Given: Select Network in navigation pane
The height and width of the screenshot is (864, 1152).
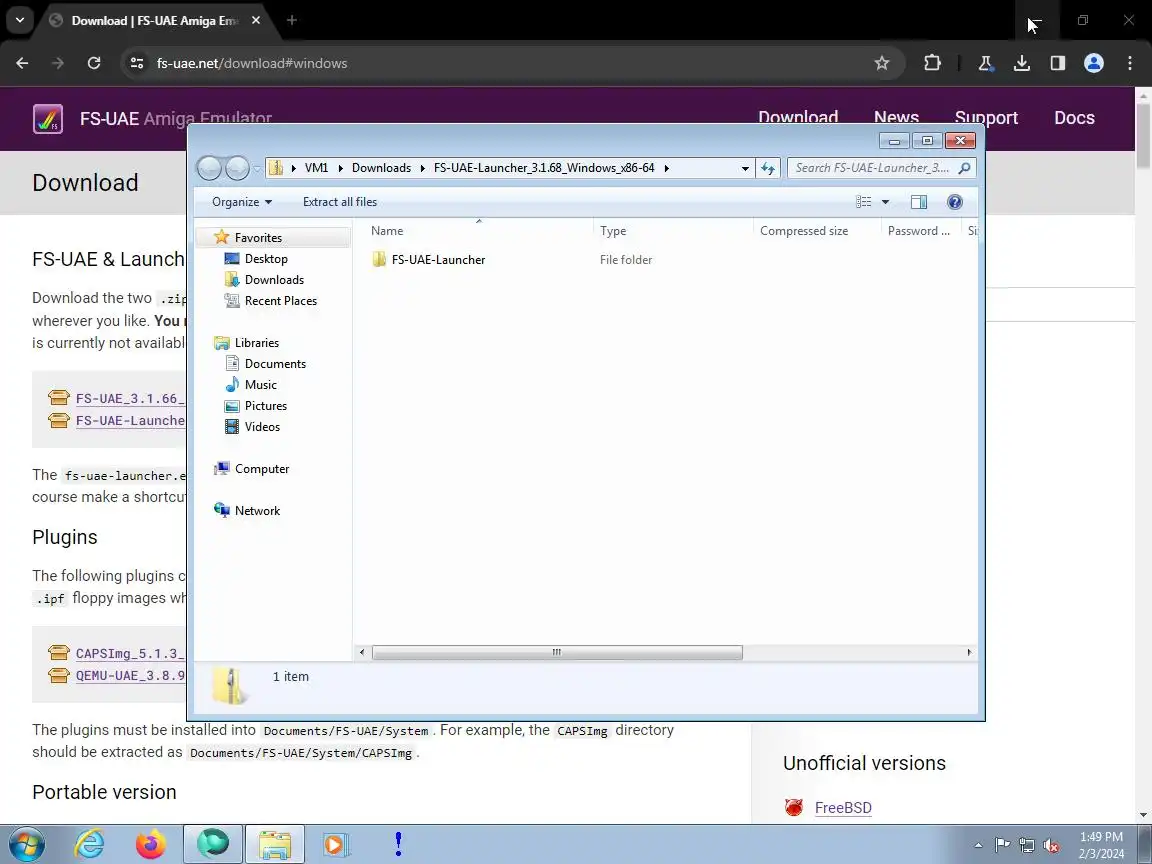Looking at the screenshot, I should point(257,511).
